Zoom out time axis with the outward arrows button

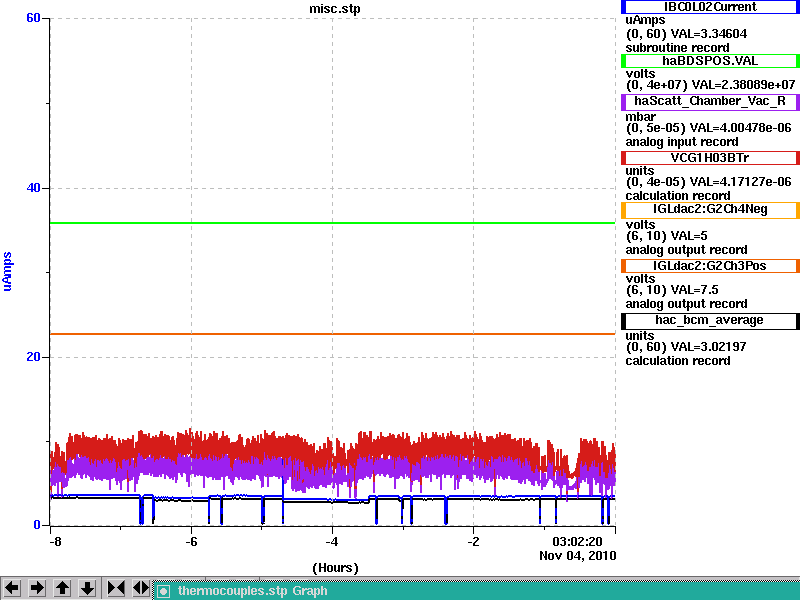click(x=141, y=588)
